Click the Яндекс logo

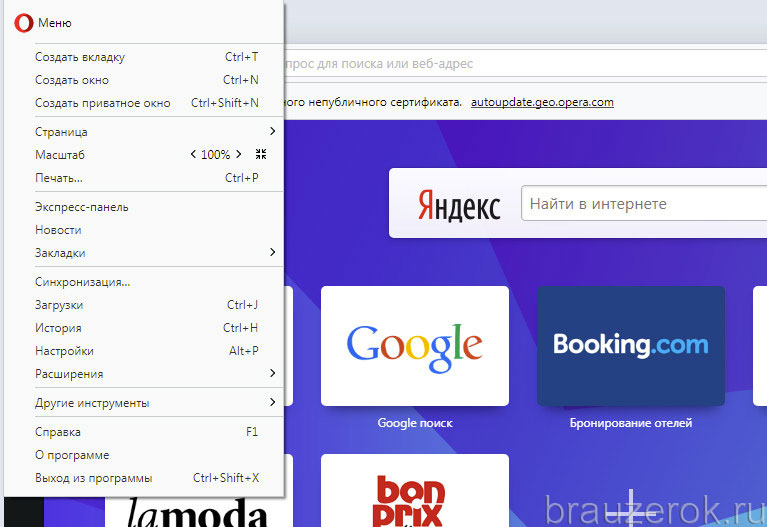pyautogui.click(x=459, y=206)
